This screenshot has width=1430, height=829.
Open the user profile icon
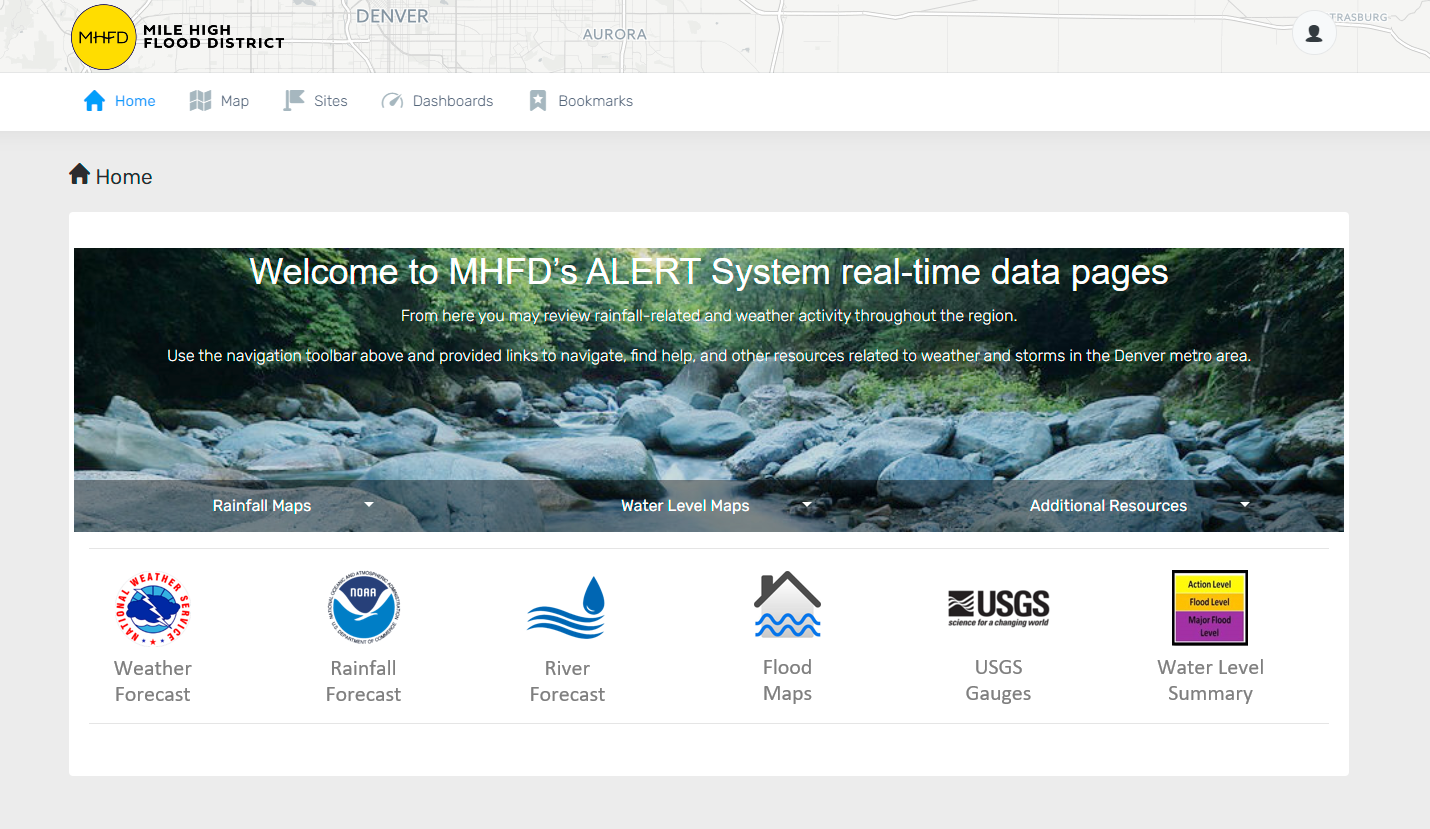1314,33
